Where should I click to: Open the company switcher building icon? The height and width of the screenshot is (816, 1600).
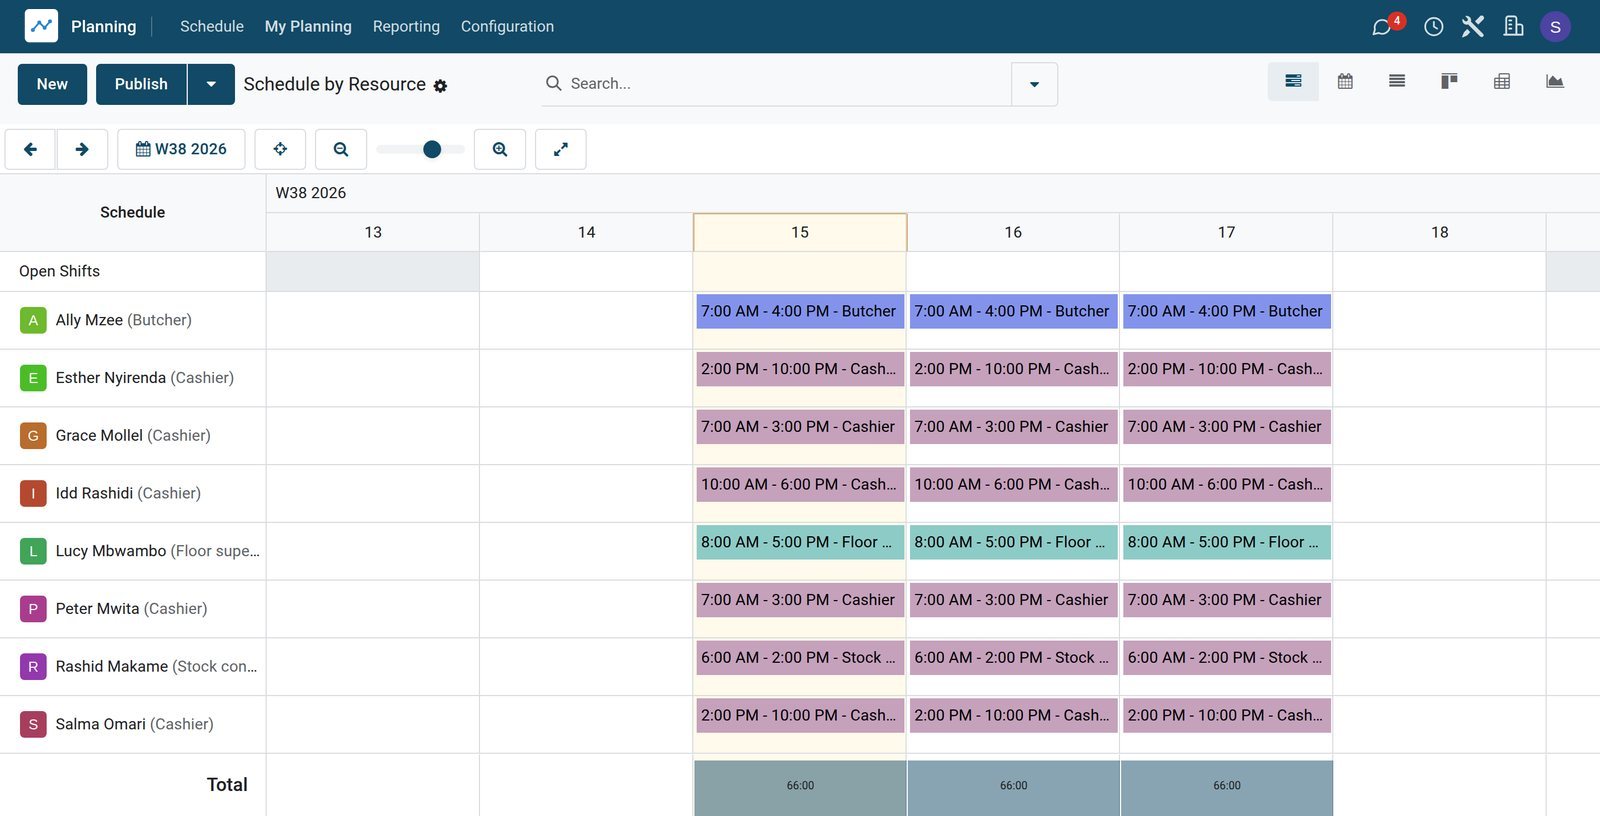(1513, 27)
